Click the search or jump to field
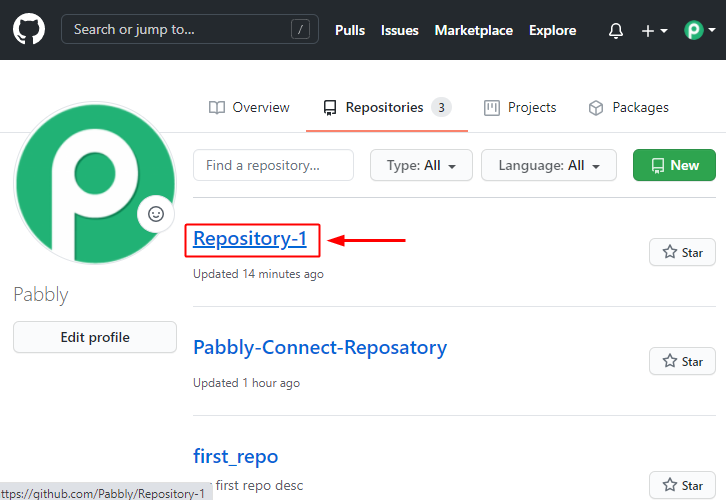 pos(189,30)
